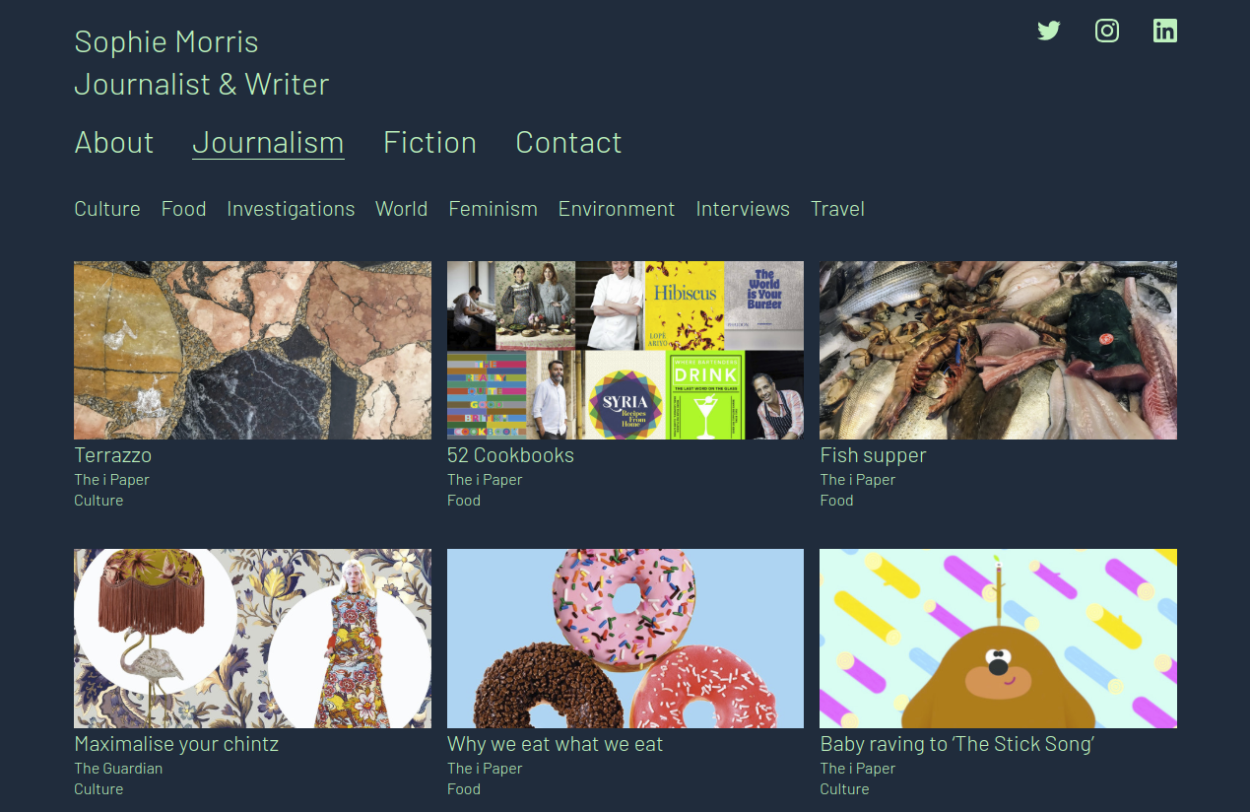
Task: Open the Fiction section
Action: pyautogui.click(x=430, y=142)
